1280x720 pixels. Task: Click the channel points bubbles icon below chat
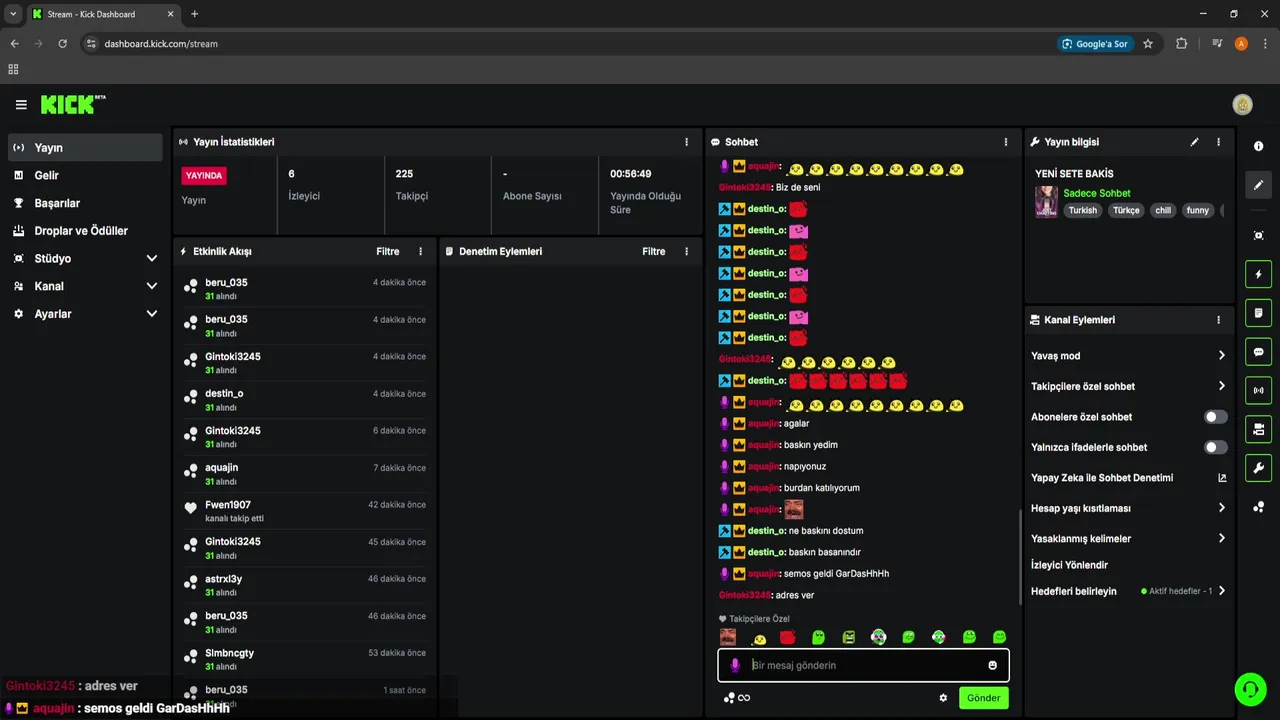tap(729, 698)
